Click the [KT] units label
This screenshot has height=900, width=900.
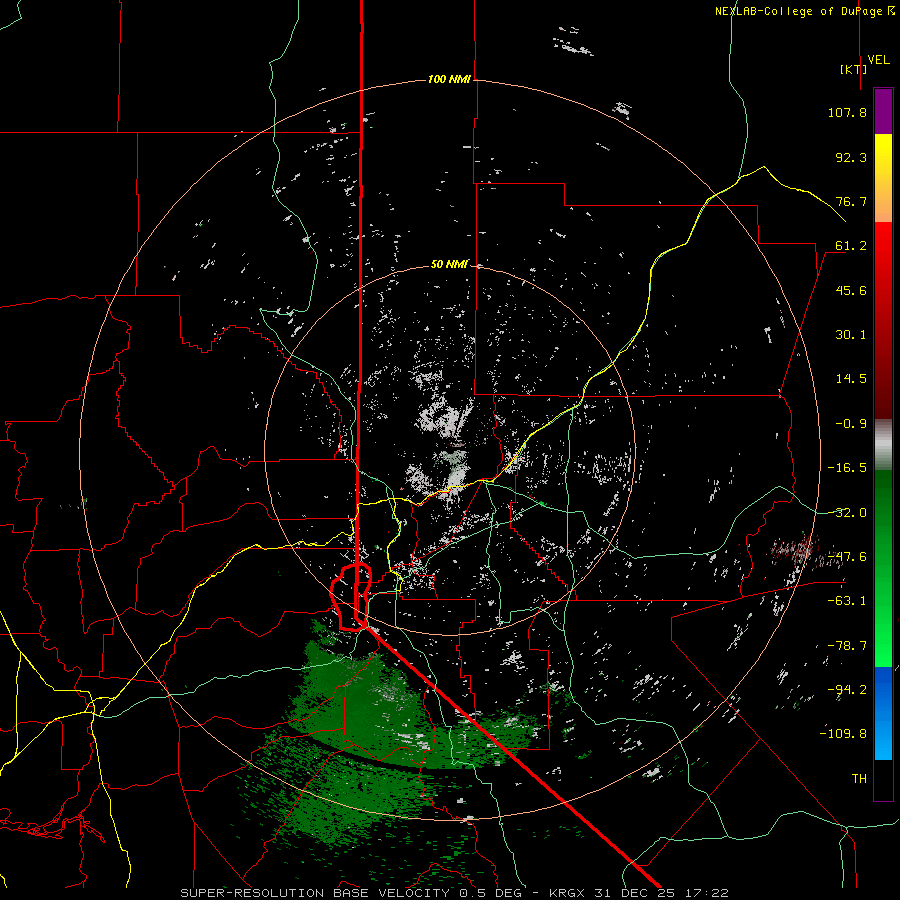pos(854,69)
